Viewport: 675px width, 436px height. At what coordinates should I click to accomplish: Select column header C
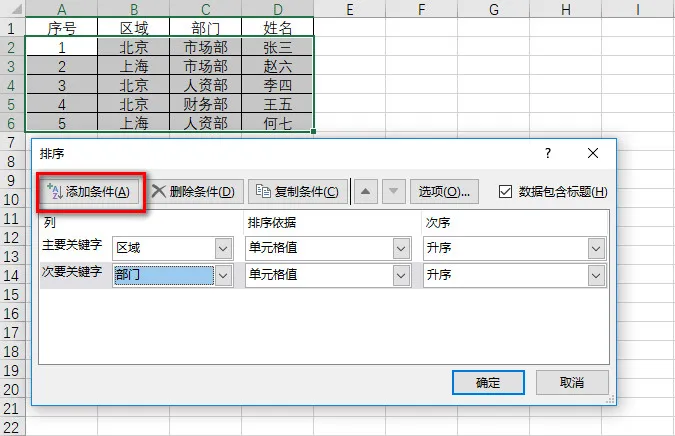point(206,9)
